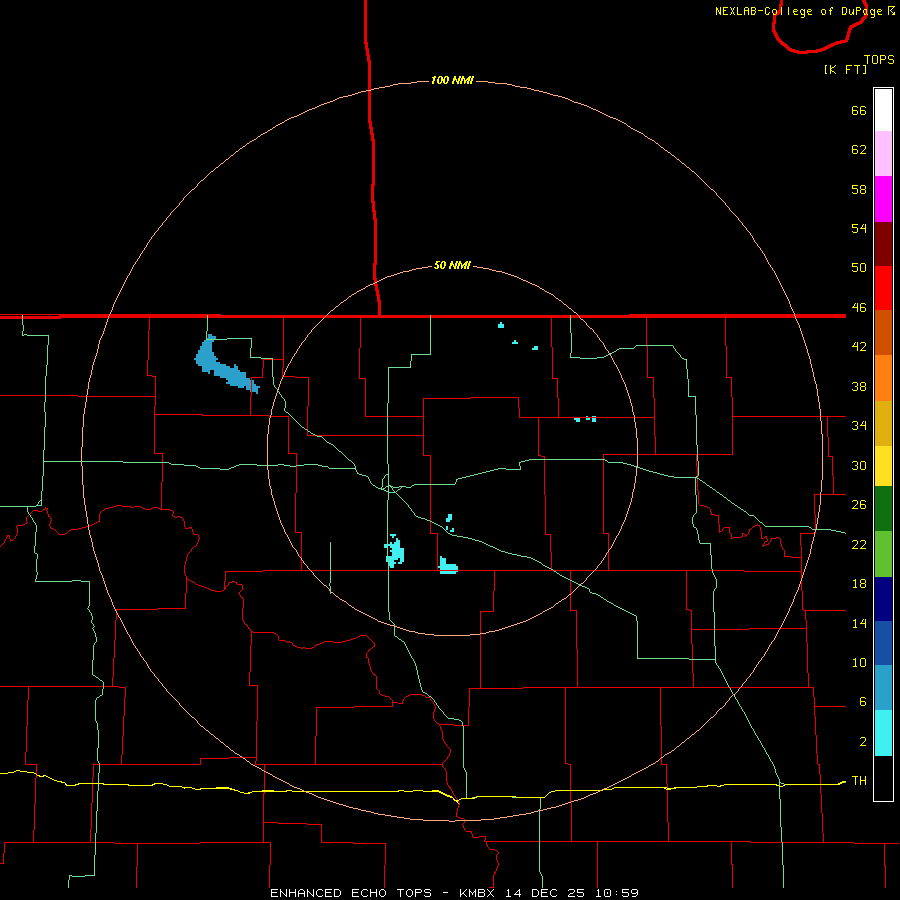Click the 38 legend value label
This screenshot has width=900, height=900.
(x=859, y=387)
